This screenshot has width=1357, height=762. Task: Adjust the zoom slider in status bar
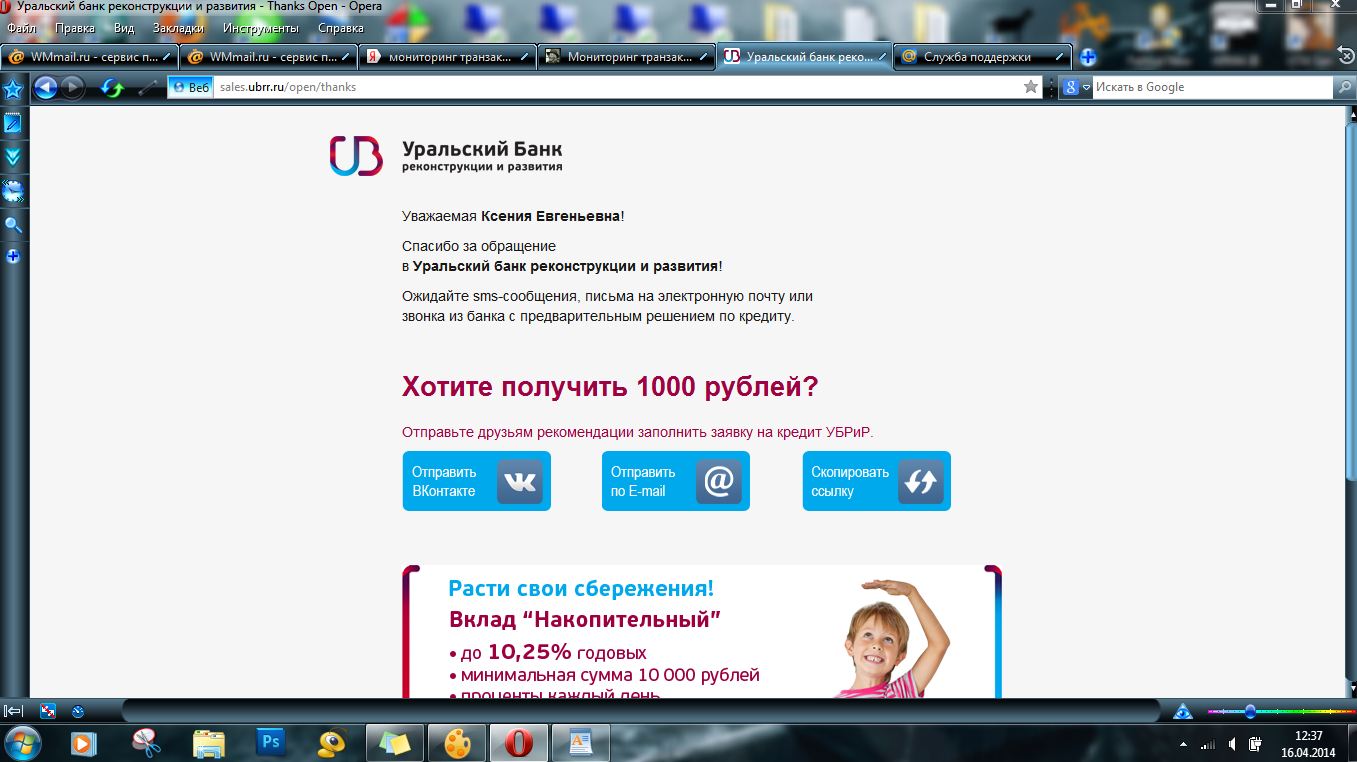[1252, 711]
